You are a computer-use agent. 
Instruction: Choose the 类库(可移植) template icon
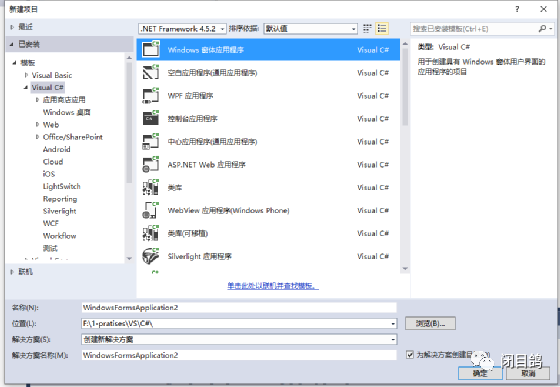151,233
